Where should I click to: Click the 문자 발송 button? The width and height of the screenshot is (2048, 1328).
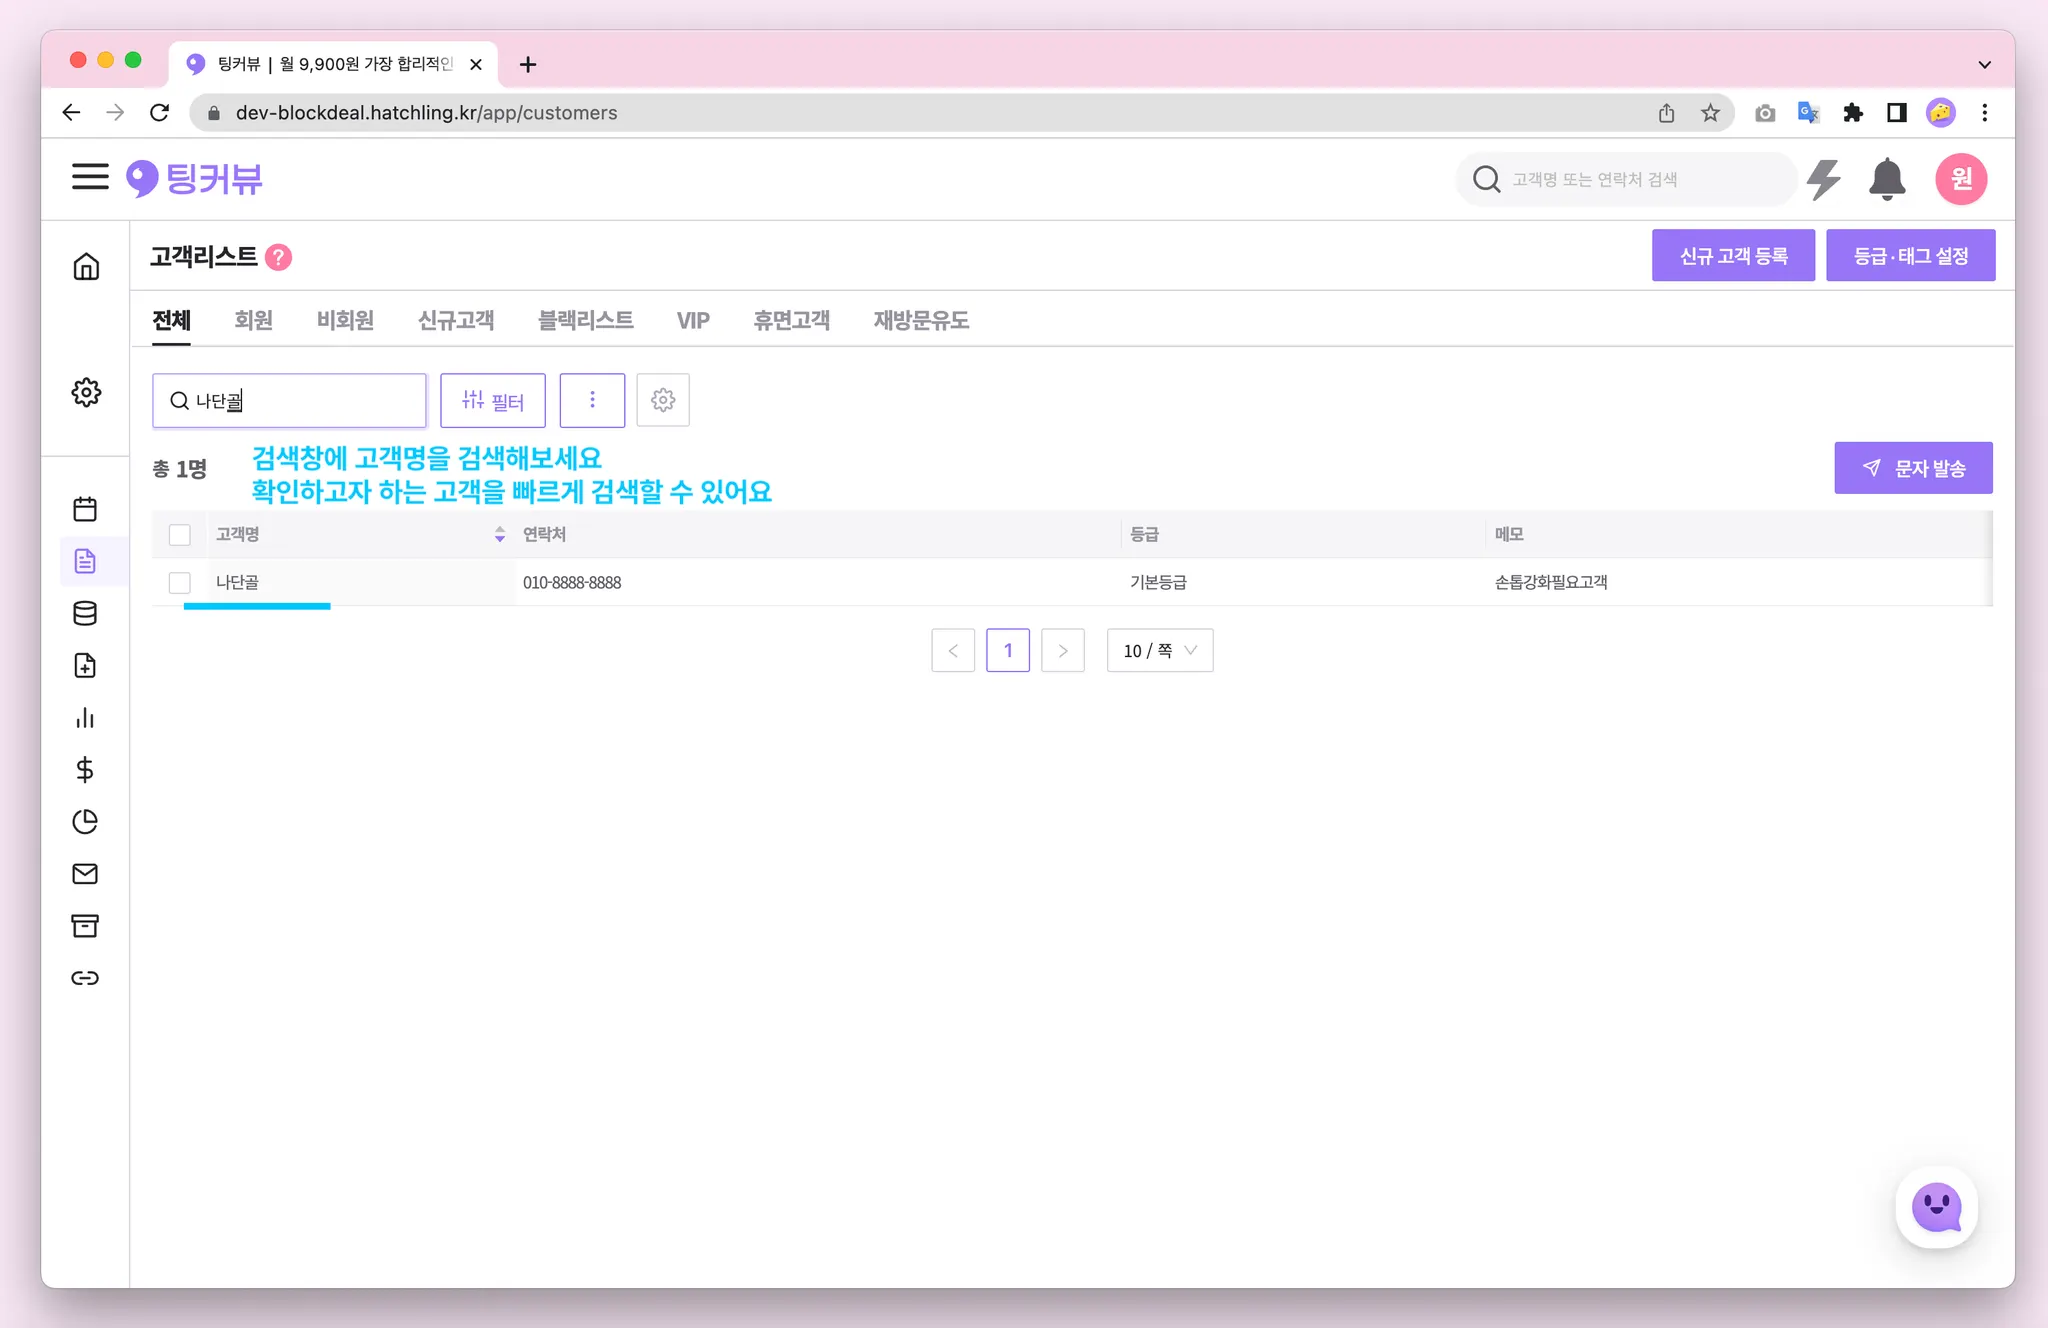tap(1913, 468)
